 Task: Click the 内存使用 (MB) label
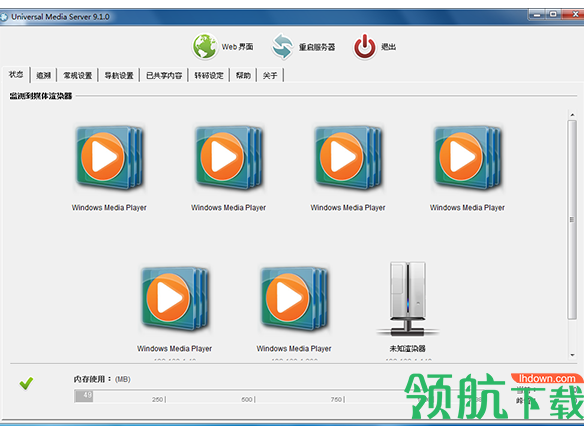(x=102, y=379)
